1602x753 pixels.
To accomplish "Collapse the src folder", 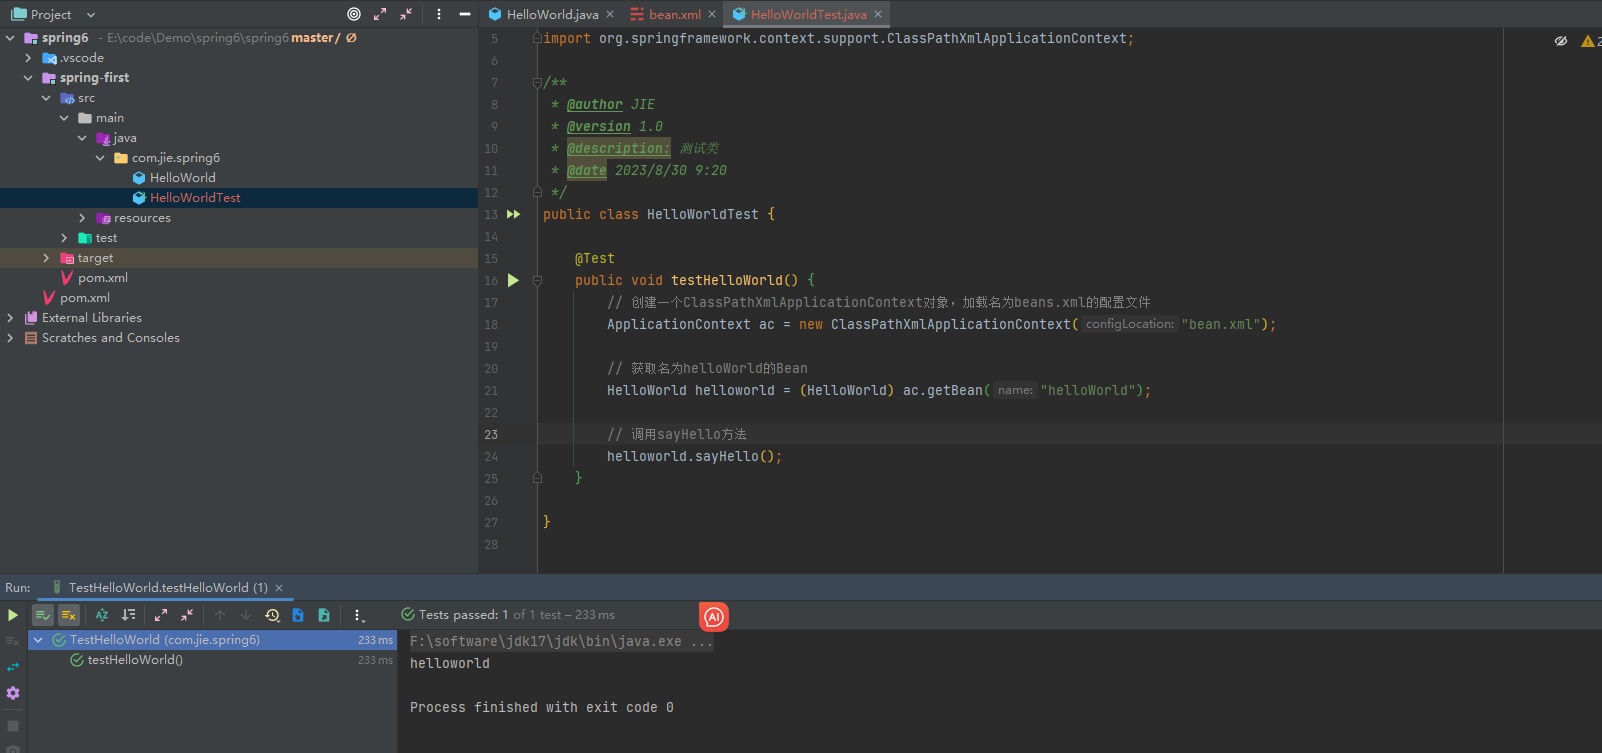I will point(46,98).
